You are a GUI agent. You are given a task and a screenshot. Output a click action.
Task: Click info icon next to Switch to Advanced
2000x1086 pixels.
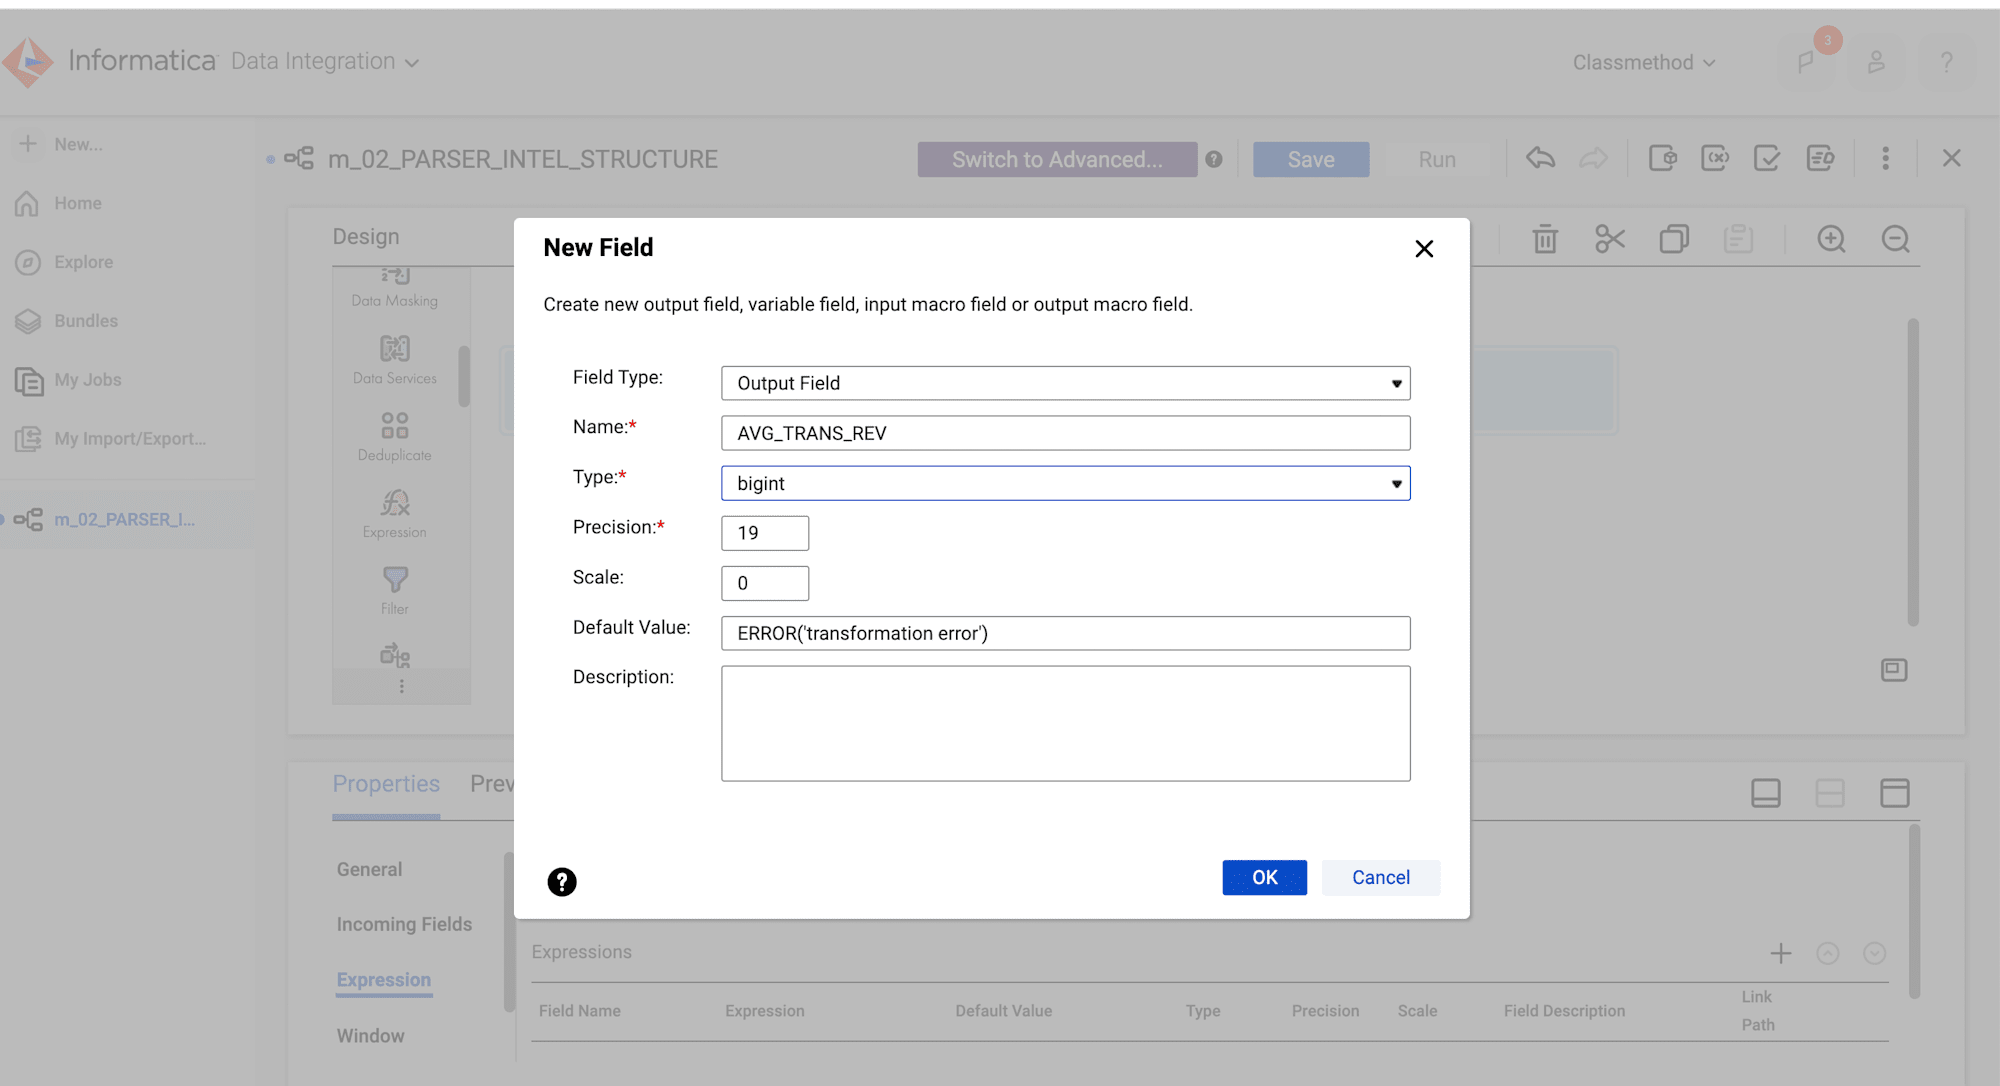1214,159
